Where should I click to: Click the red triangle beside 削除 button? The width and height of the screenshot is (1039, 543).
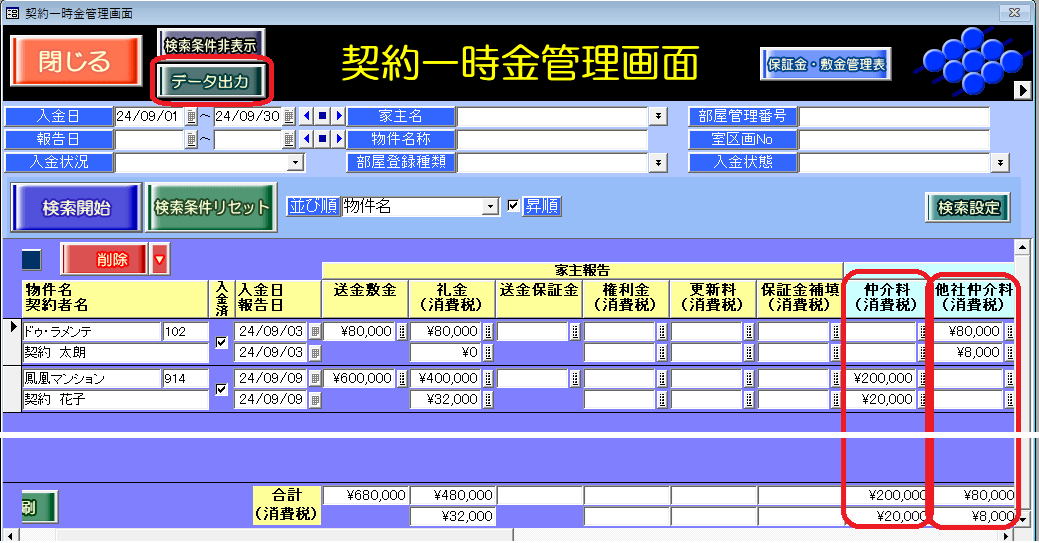tap(160, 260)
